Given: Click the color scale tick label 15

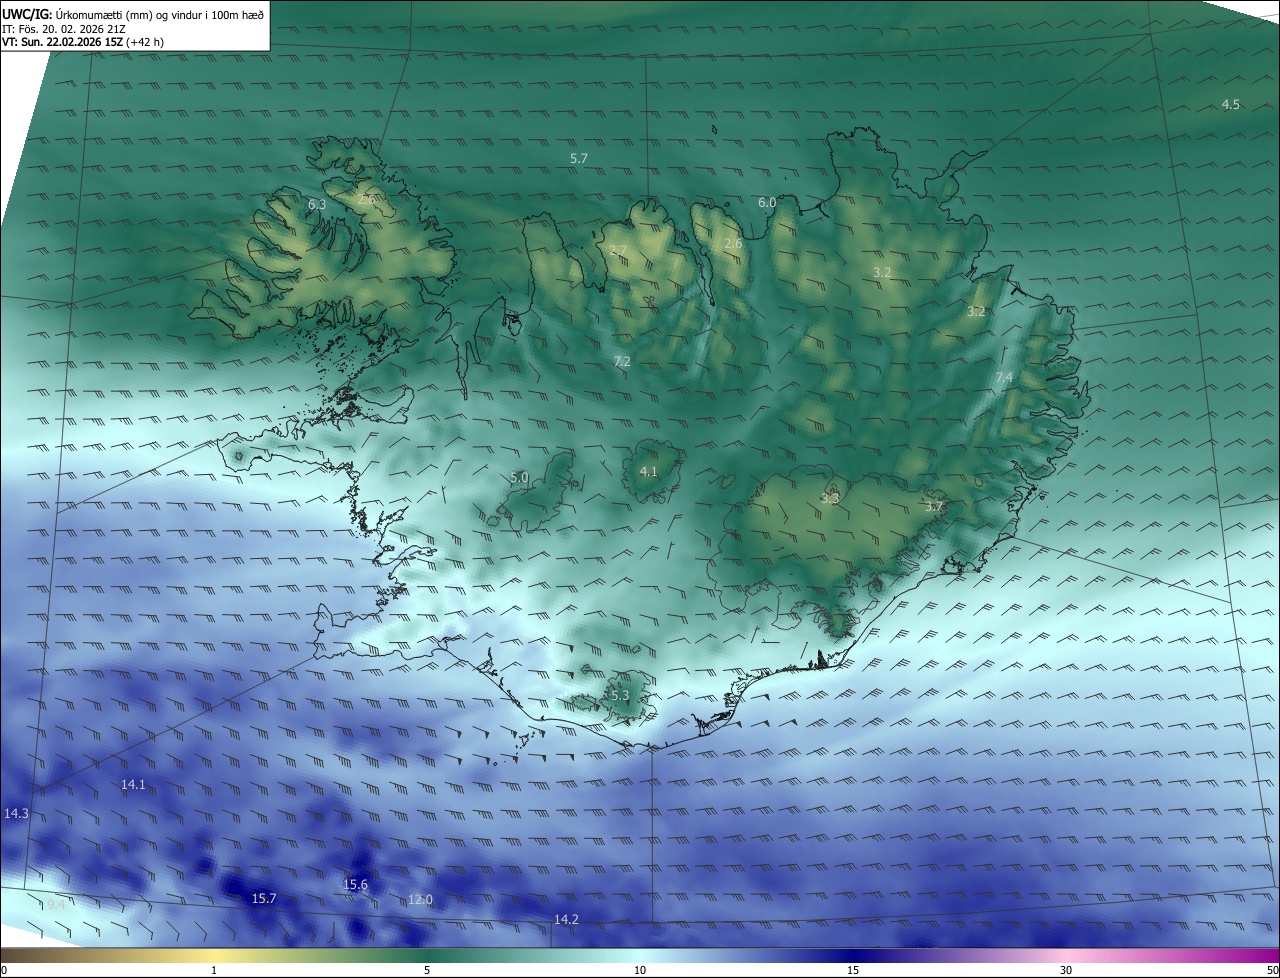Looking at the screenshot, I should 853,970.
